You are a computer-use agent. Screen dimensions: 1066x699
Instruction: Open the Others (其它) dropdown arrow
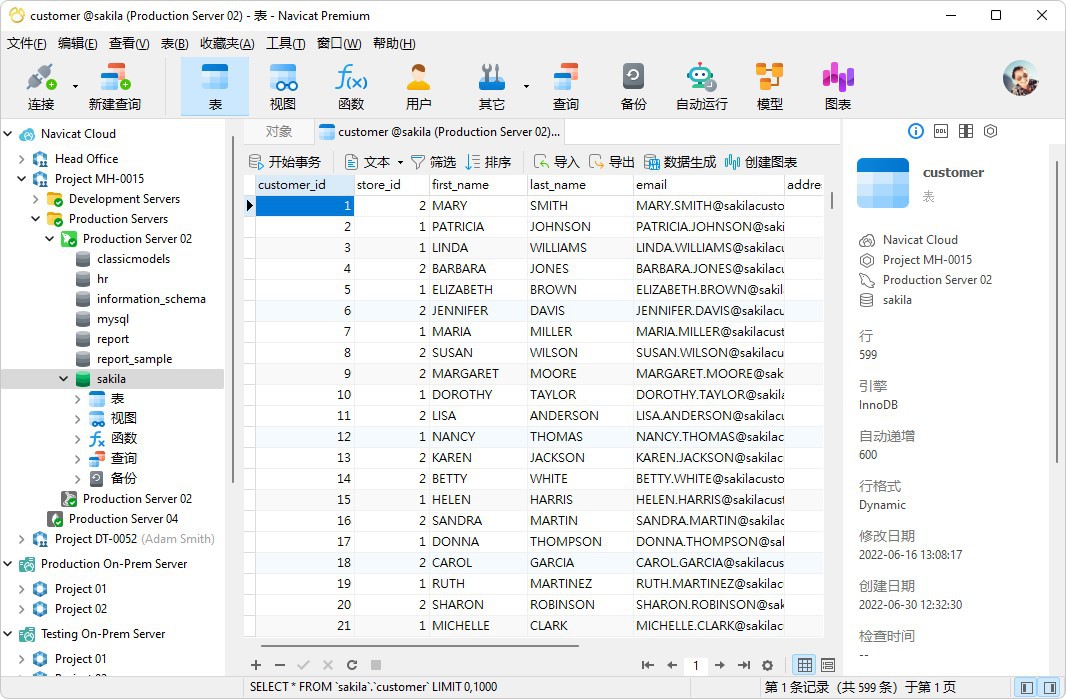coord(526,86)
